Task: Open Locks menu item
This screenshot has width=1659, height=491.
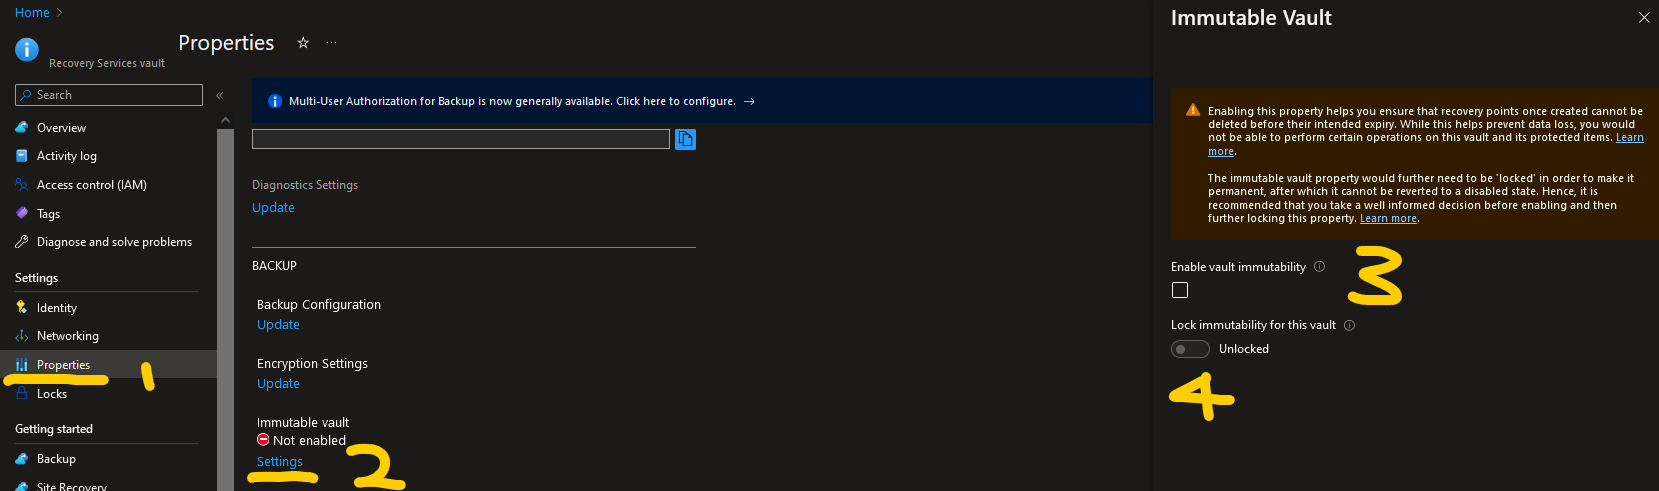Action: (52, 394)
